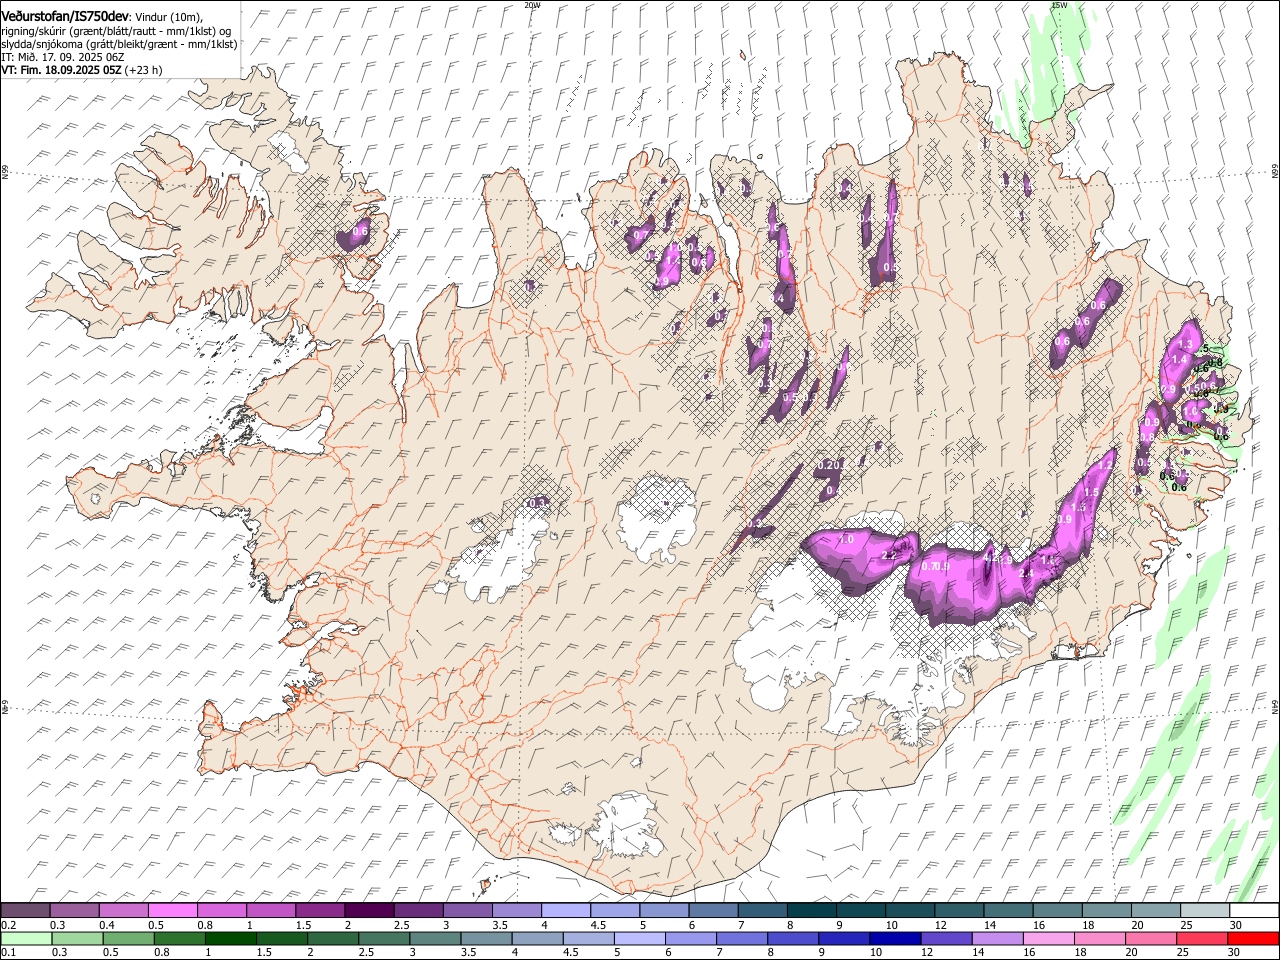Pick the palest green 0.1 swatch, lower legend row
Image resolution: width=1280 pixels, height=960 pixels.
coord(26,938)
